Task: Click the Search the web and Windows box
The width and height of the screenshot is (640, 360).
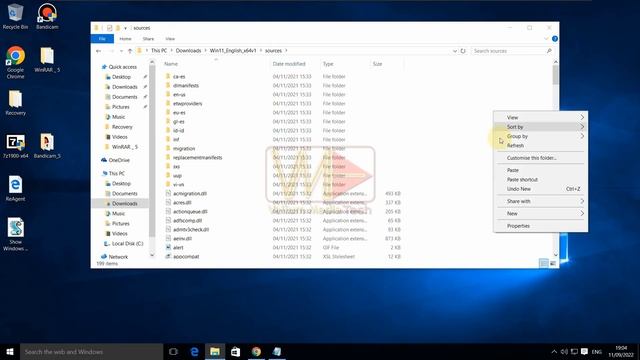Action: point(91,351)
